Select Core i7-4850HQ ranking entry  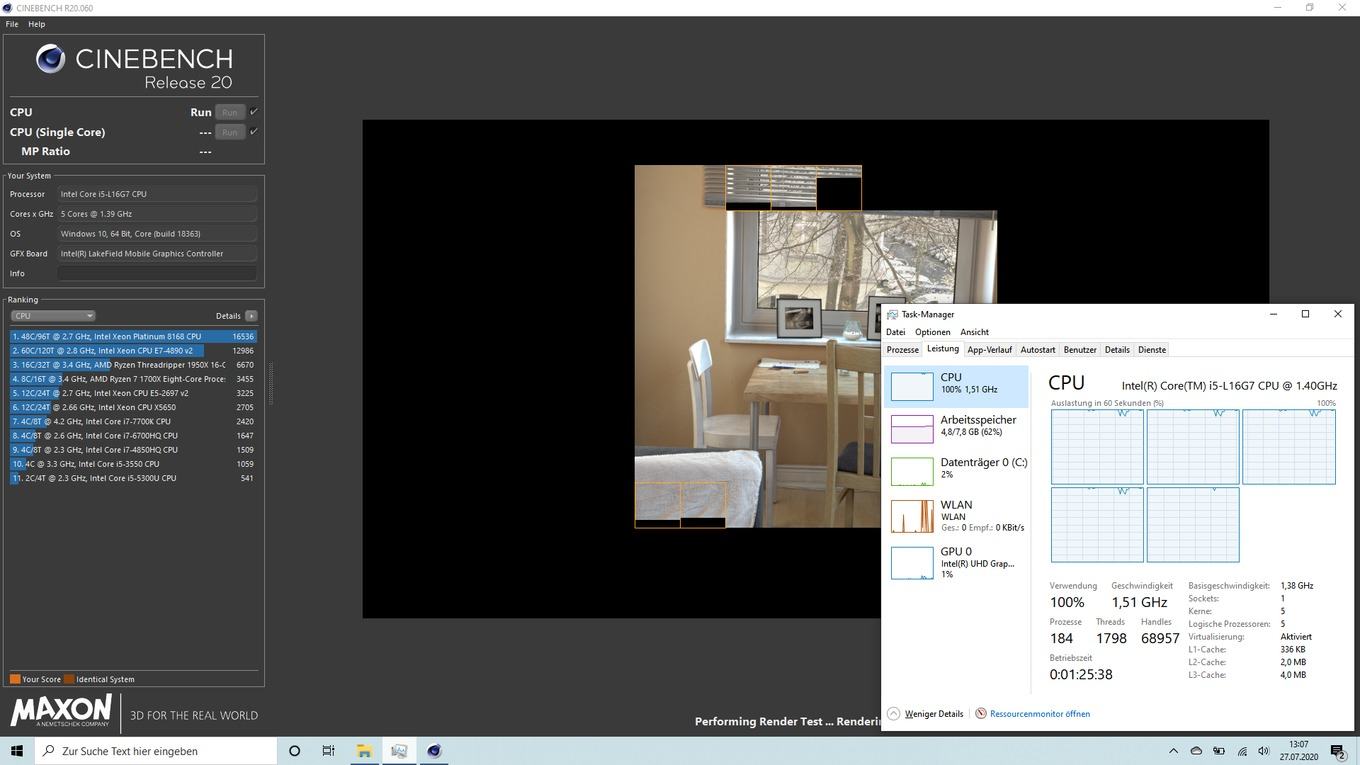click(133, 450)
